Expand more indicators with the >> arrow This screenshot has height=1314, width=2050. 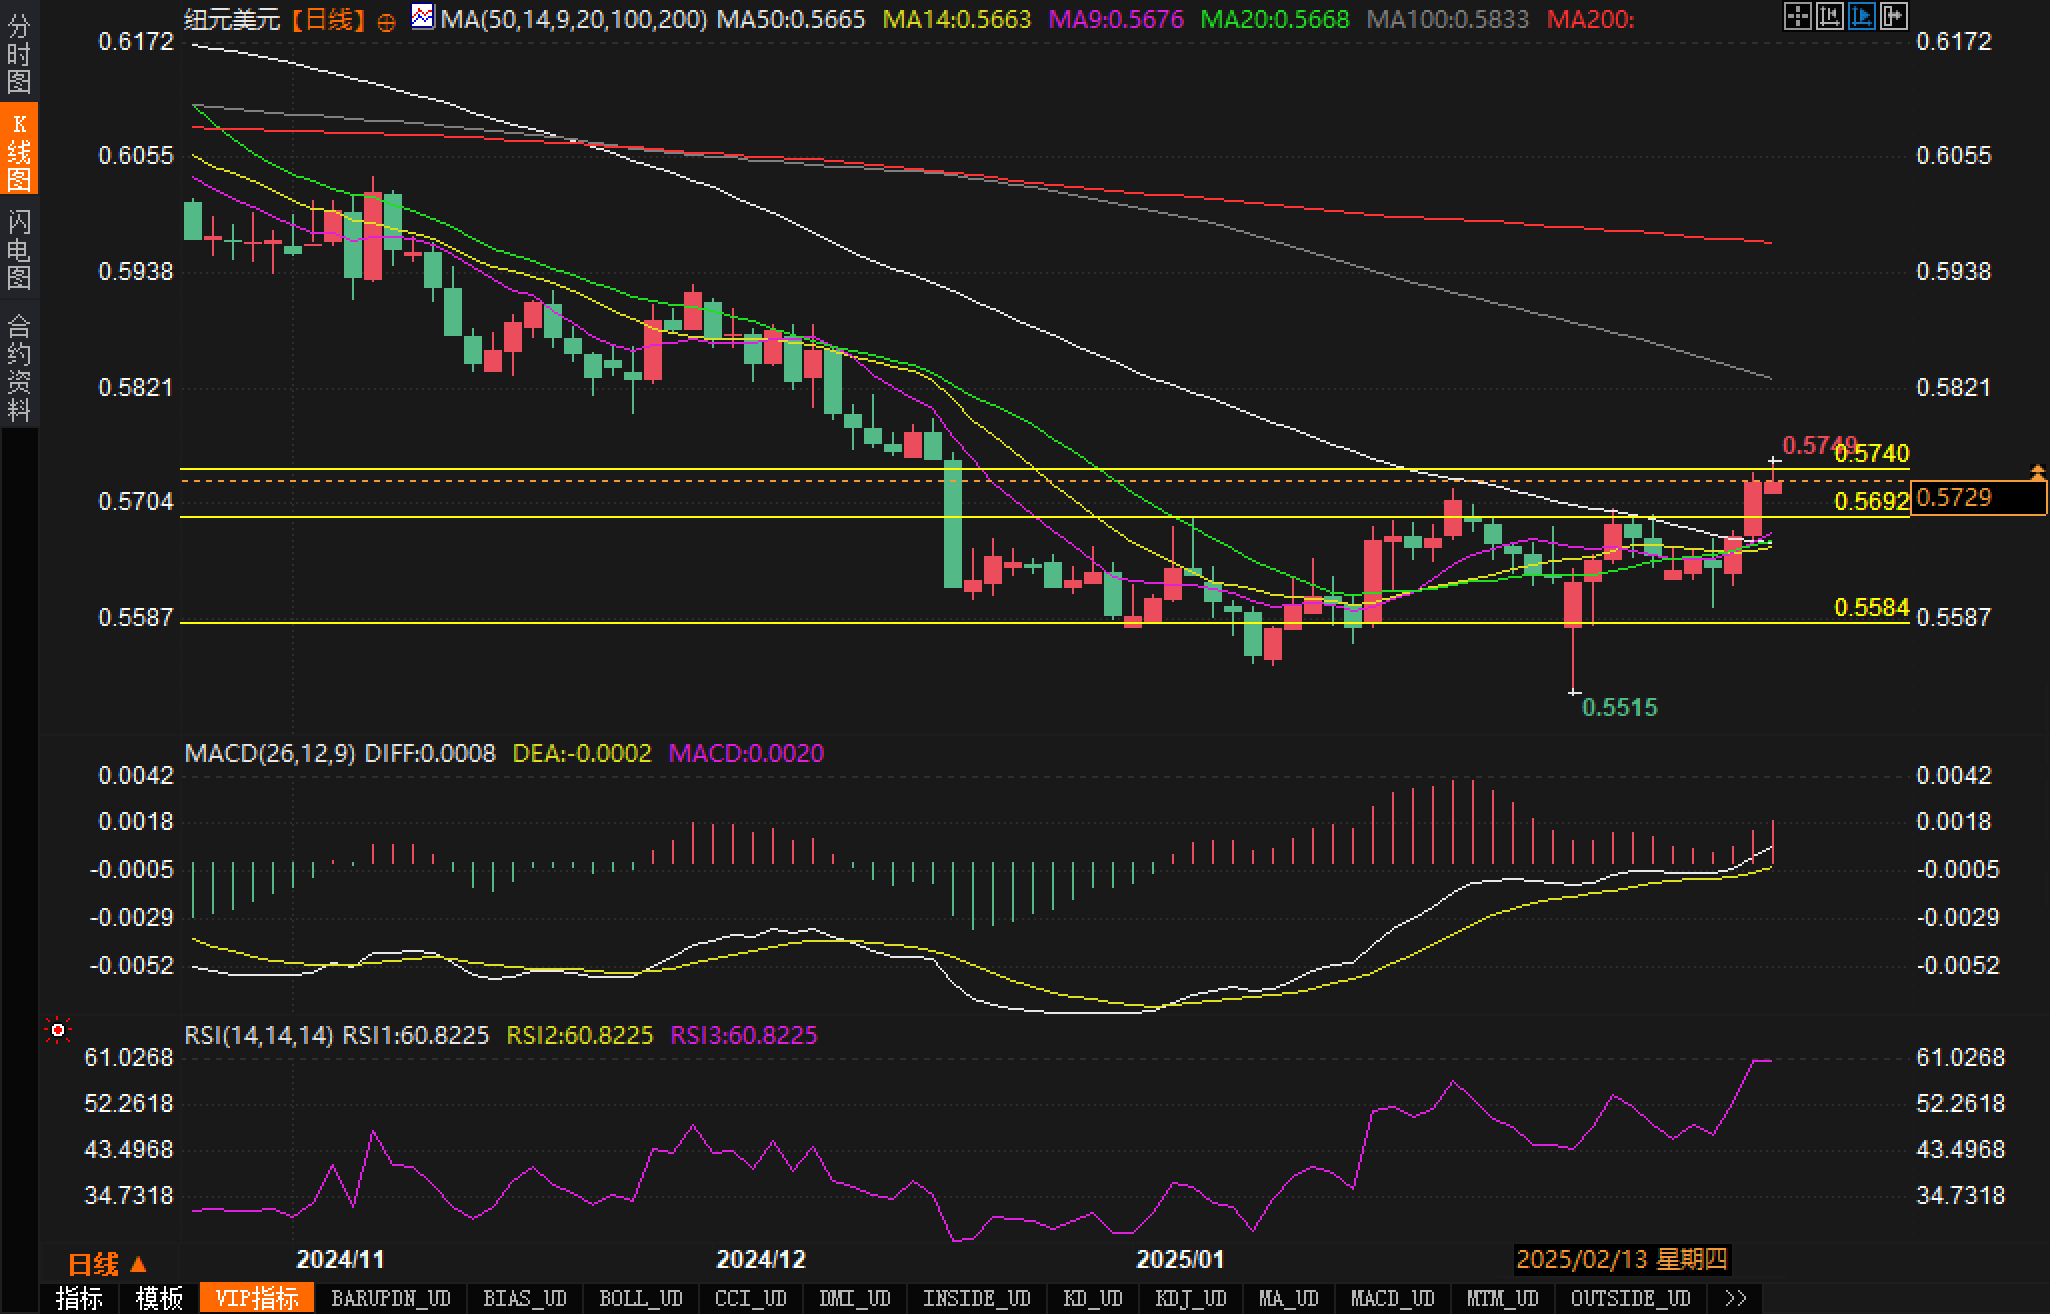pos(1737,1298)
